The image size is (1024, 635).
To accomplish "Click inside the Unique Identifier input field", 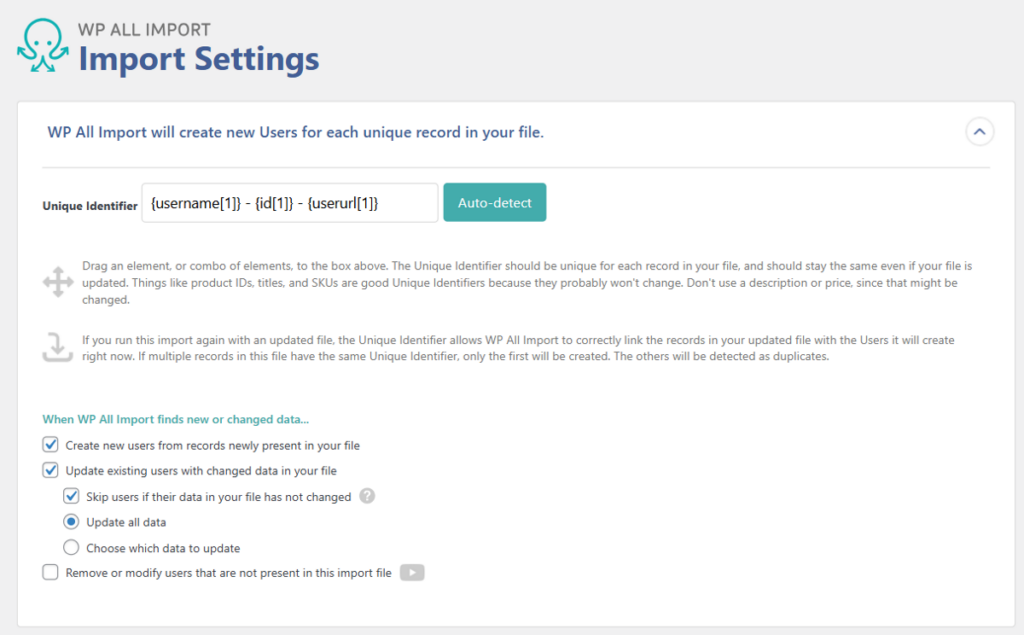I will click(x=290, y=202).
